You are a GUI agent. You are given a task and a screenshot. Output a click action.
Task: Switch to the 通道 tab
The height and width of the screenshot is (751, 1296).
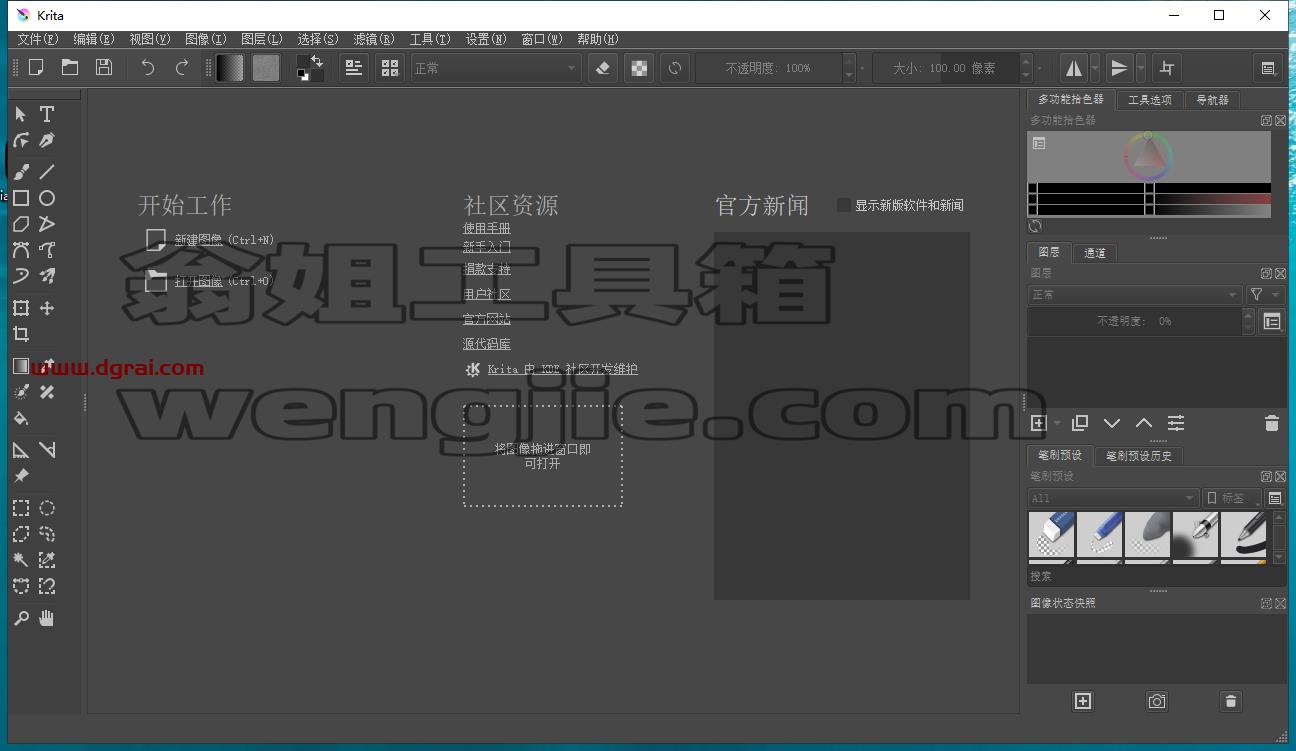tap(1095, 253)
